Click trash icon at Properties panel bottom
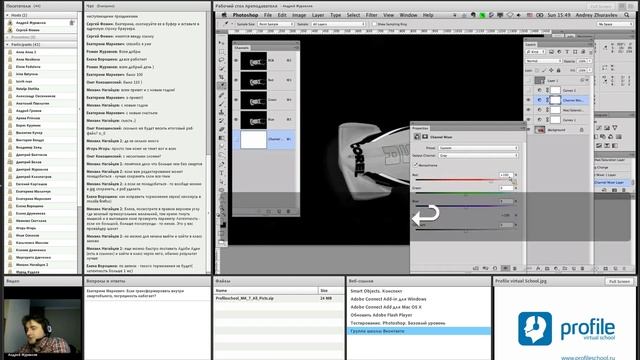The width and height of the screenshot is (640, 360). coord(515,268)
